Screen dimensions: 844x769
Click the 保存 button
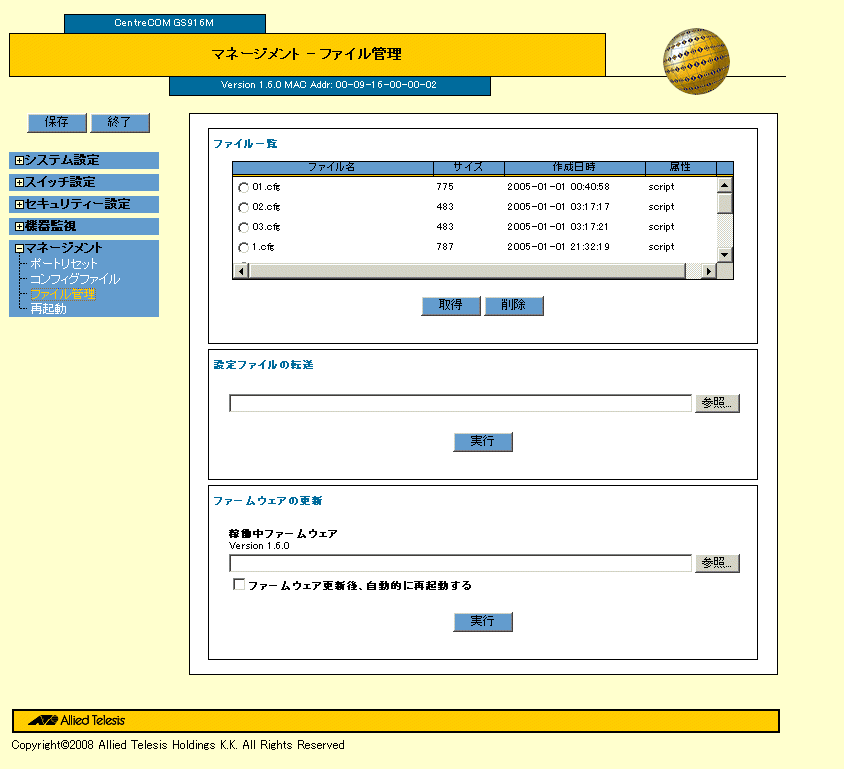[x=57, y=122]
